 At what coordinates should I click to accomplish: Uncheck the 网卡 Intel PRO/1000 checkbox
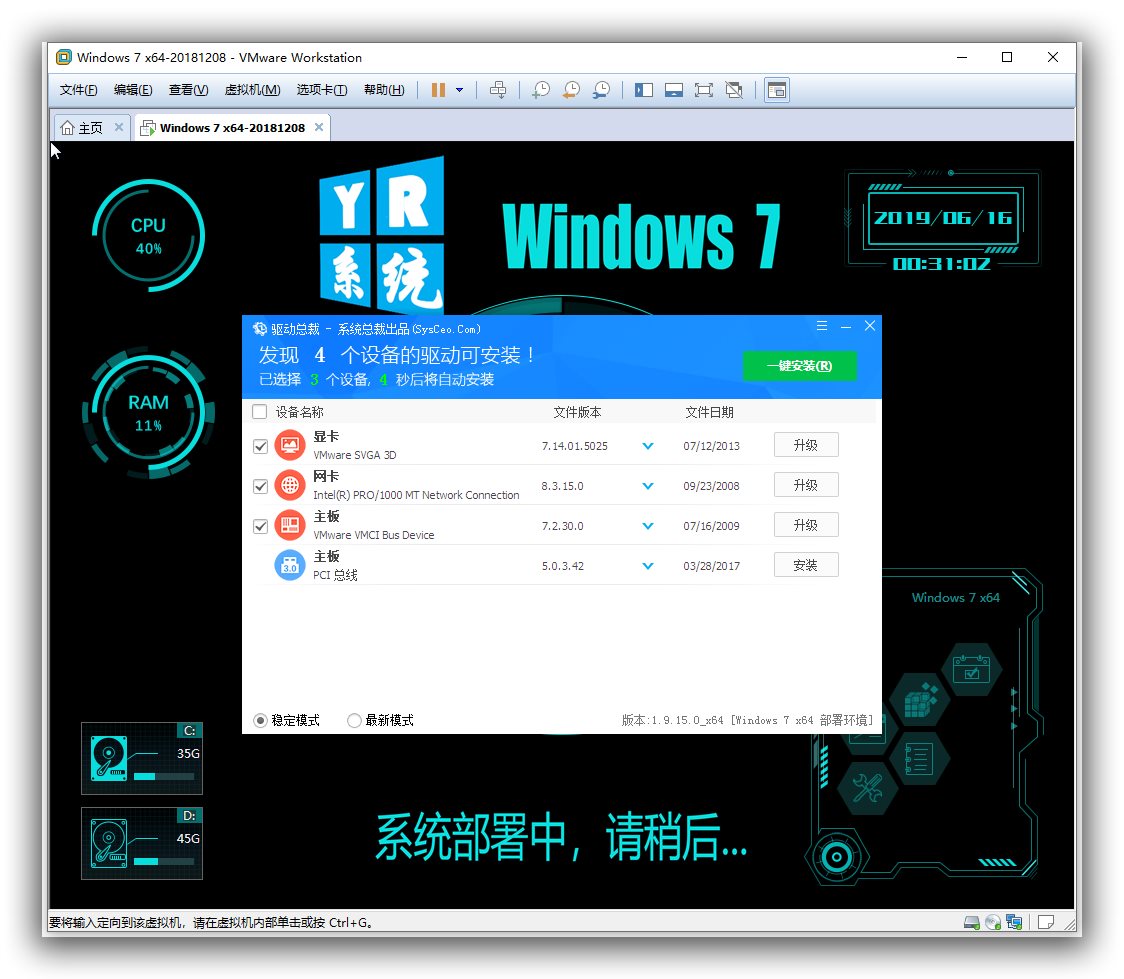[x=260, y=487]
